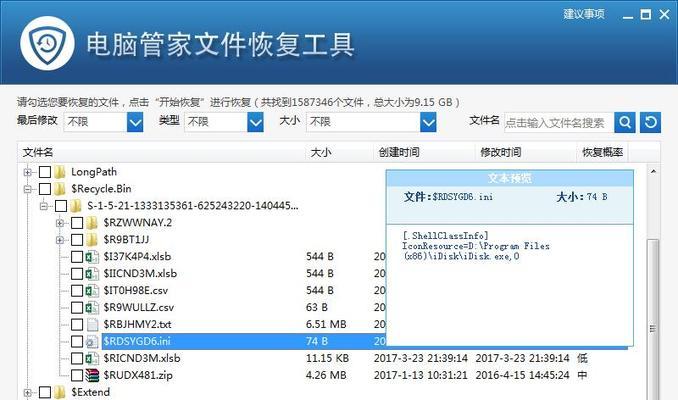Check the $Recycle.Bin checkbox

click(x=45, y=189)
